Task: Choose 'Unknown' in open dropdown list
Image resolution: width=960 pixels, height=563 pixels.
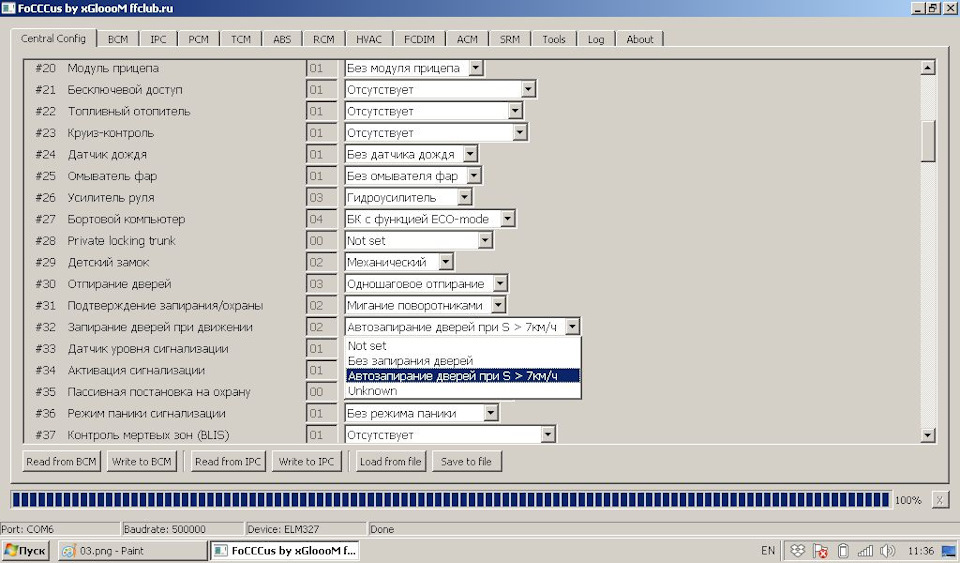Action: click(x=463, y=391)
